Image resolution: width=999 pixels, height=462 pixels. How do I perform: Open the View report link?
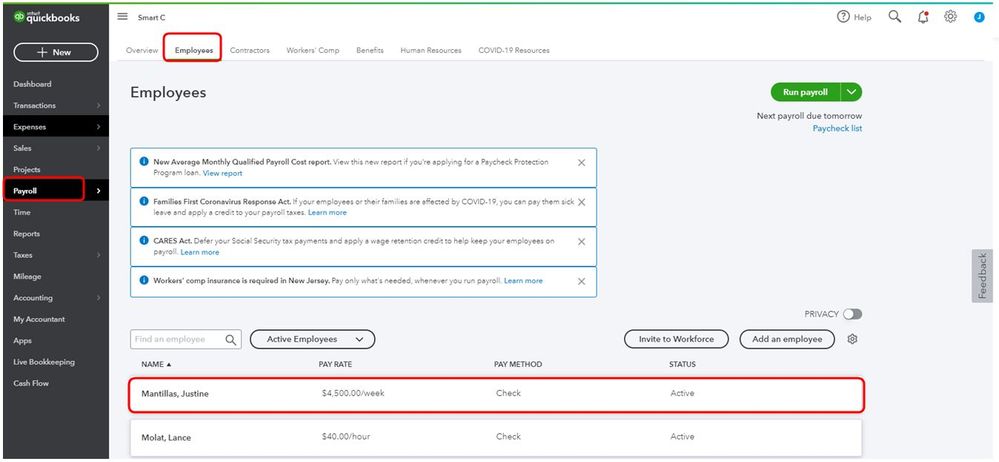point(222,173)
